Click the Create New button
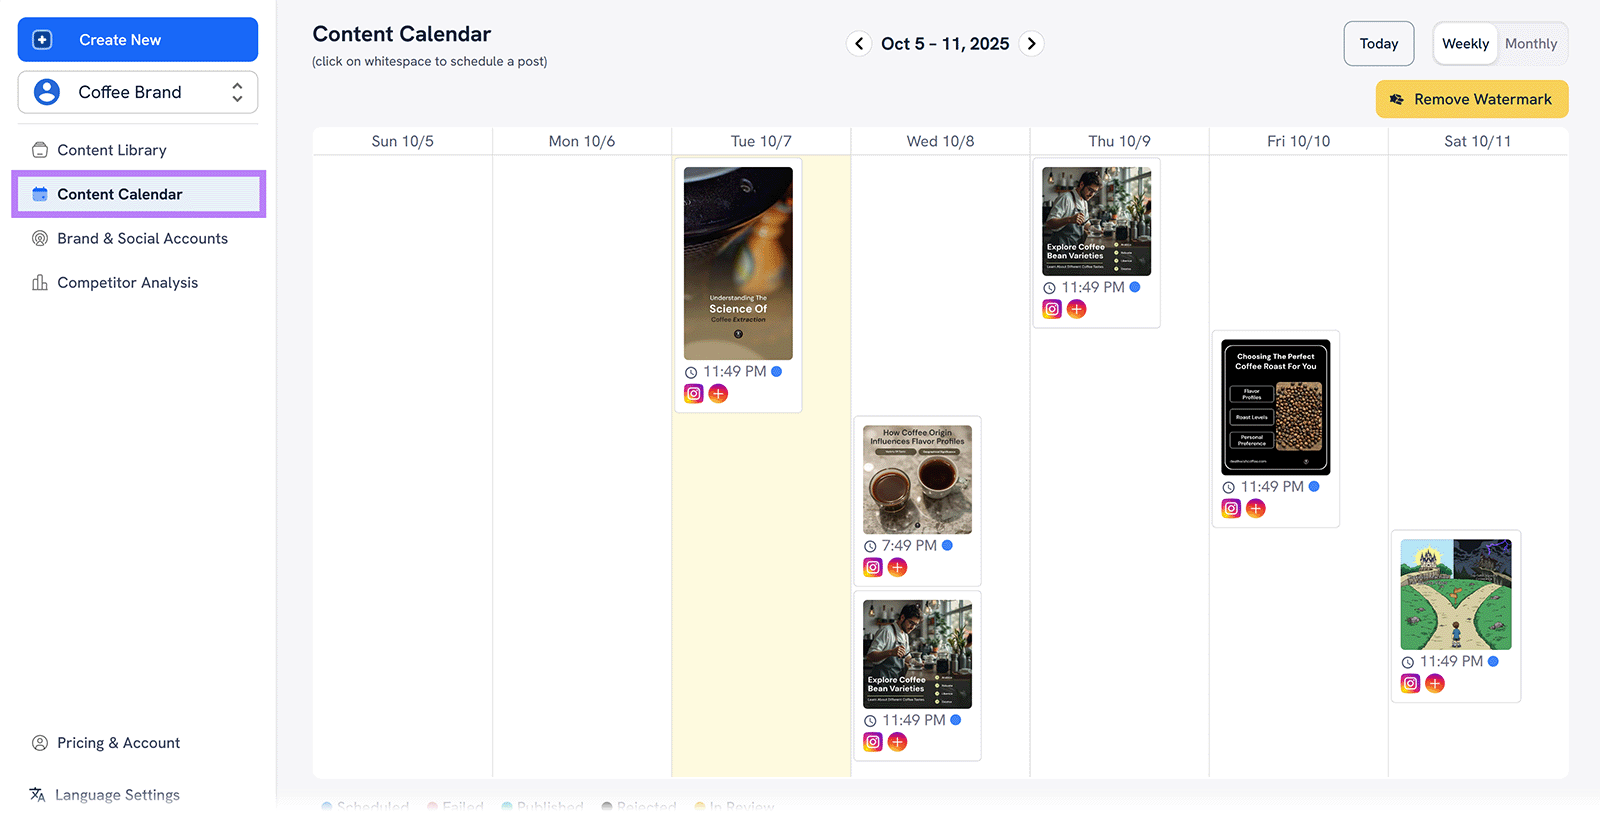 pyautogui.click(x=137, y=39)
